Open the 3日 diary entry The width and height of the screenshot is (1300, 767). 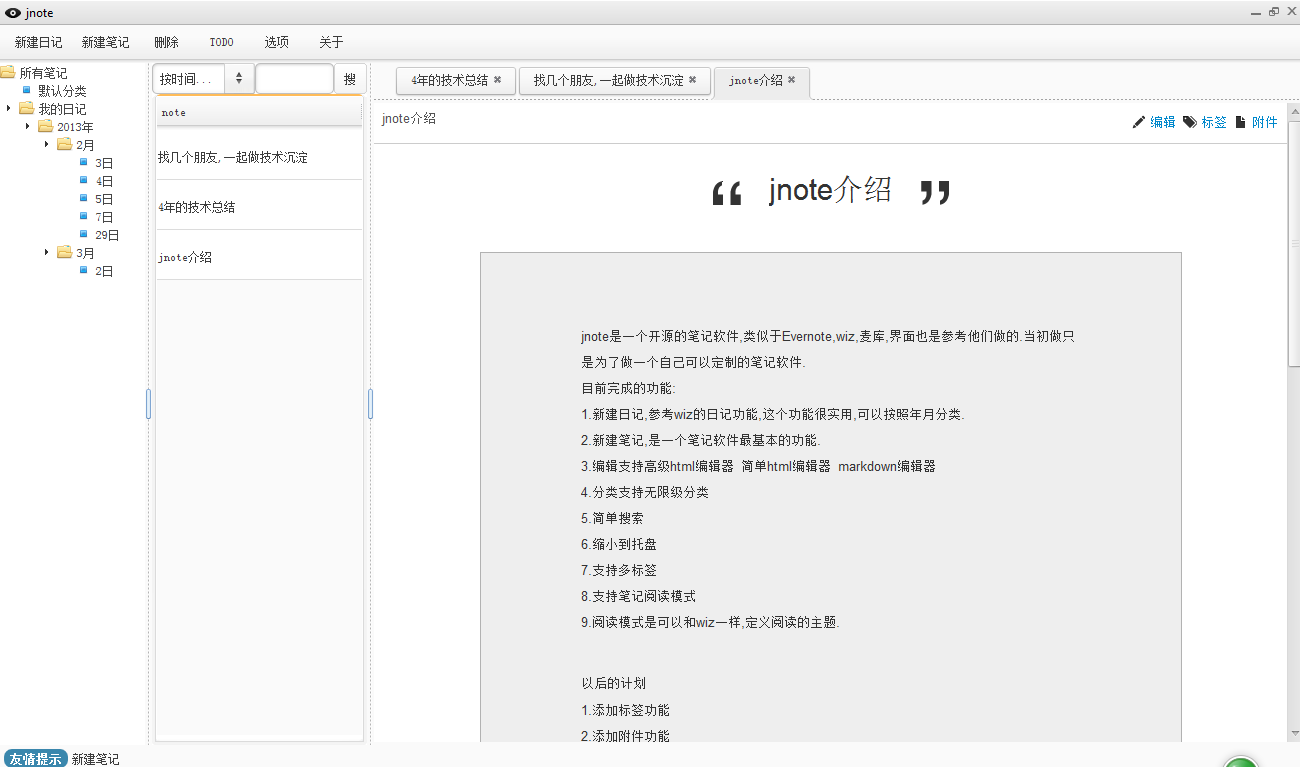click(104, 163)
